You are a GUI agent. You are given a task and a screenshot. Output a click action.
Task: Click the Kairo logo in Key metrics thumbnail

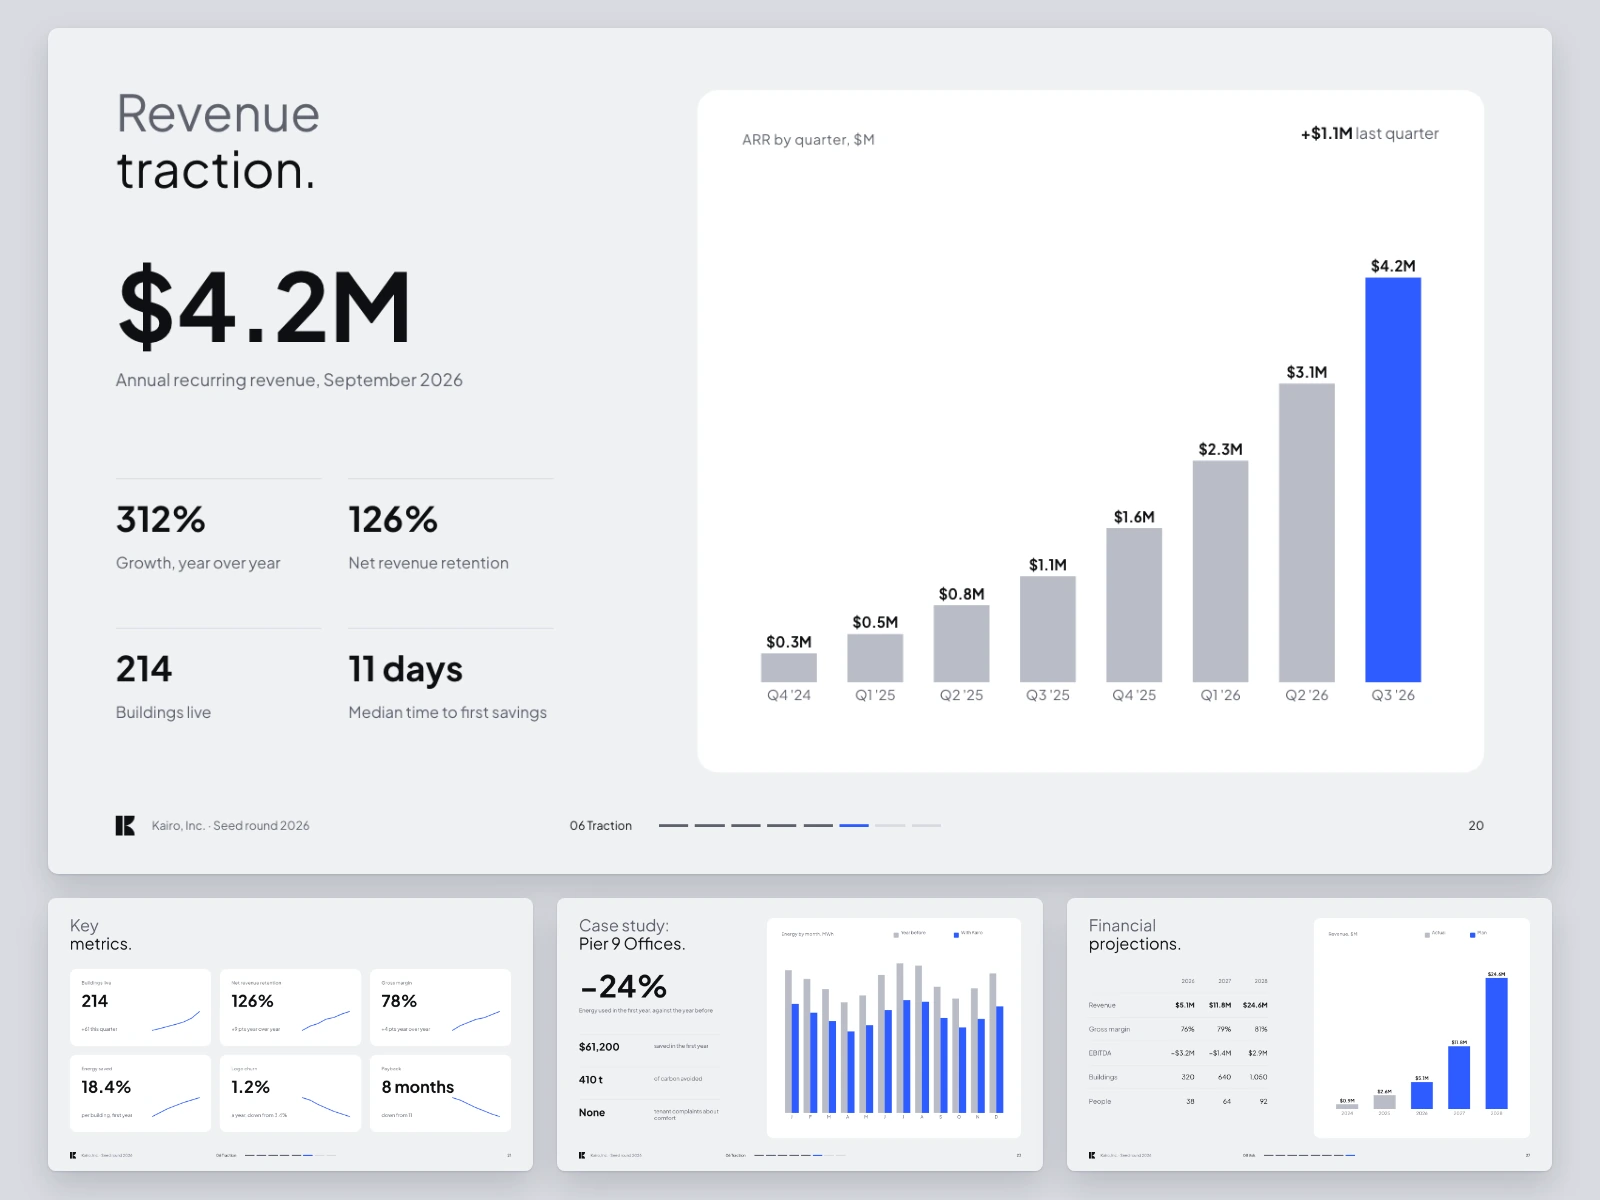click(73, 1155)
